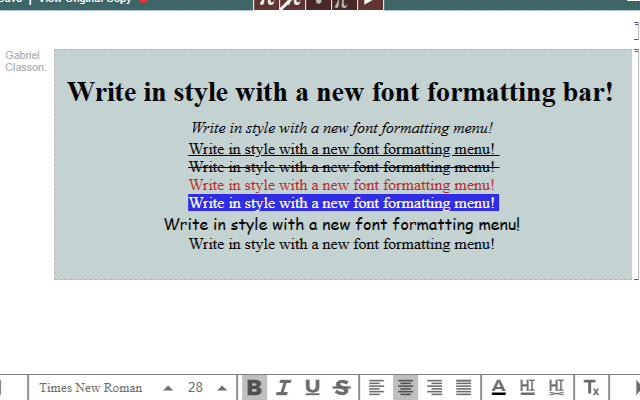Click the first highlight color icon
The image size is (640, 400).
(x=527, y=388)
